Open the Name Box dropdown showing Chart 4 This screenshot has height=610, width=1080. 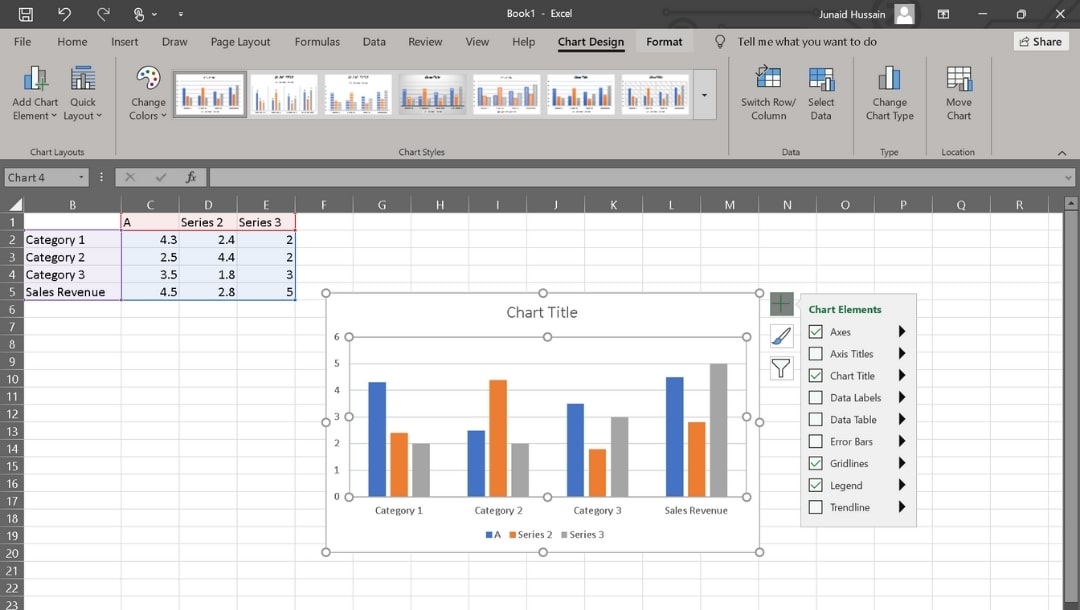79,177
